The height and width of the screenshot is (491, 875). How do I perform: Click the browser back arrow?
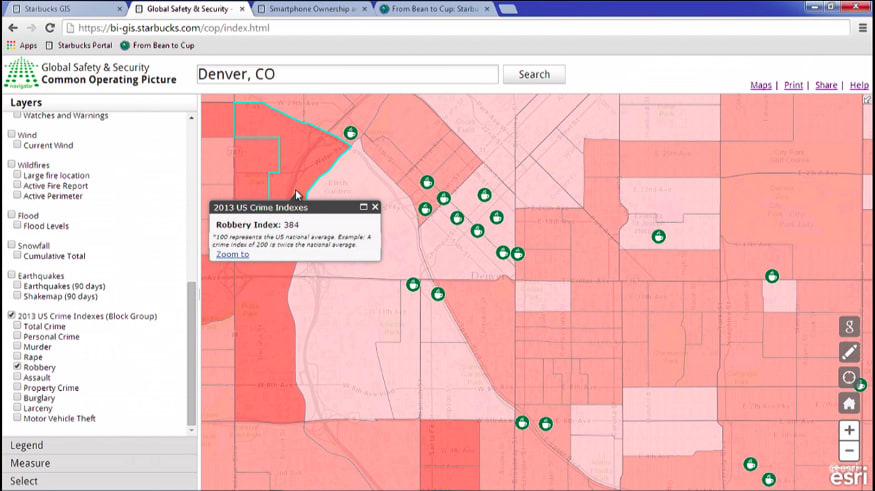[x=13, y=28]
